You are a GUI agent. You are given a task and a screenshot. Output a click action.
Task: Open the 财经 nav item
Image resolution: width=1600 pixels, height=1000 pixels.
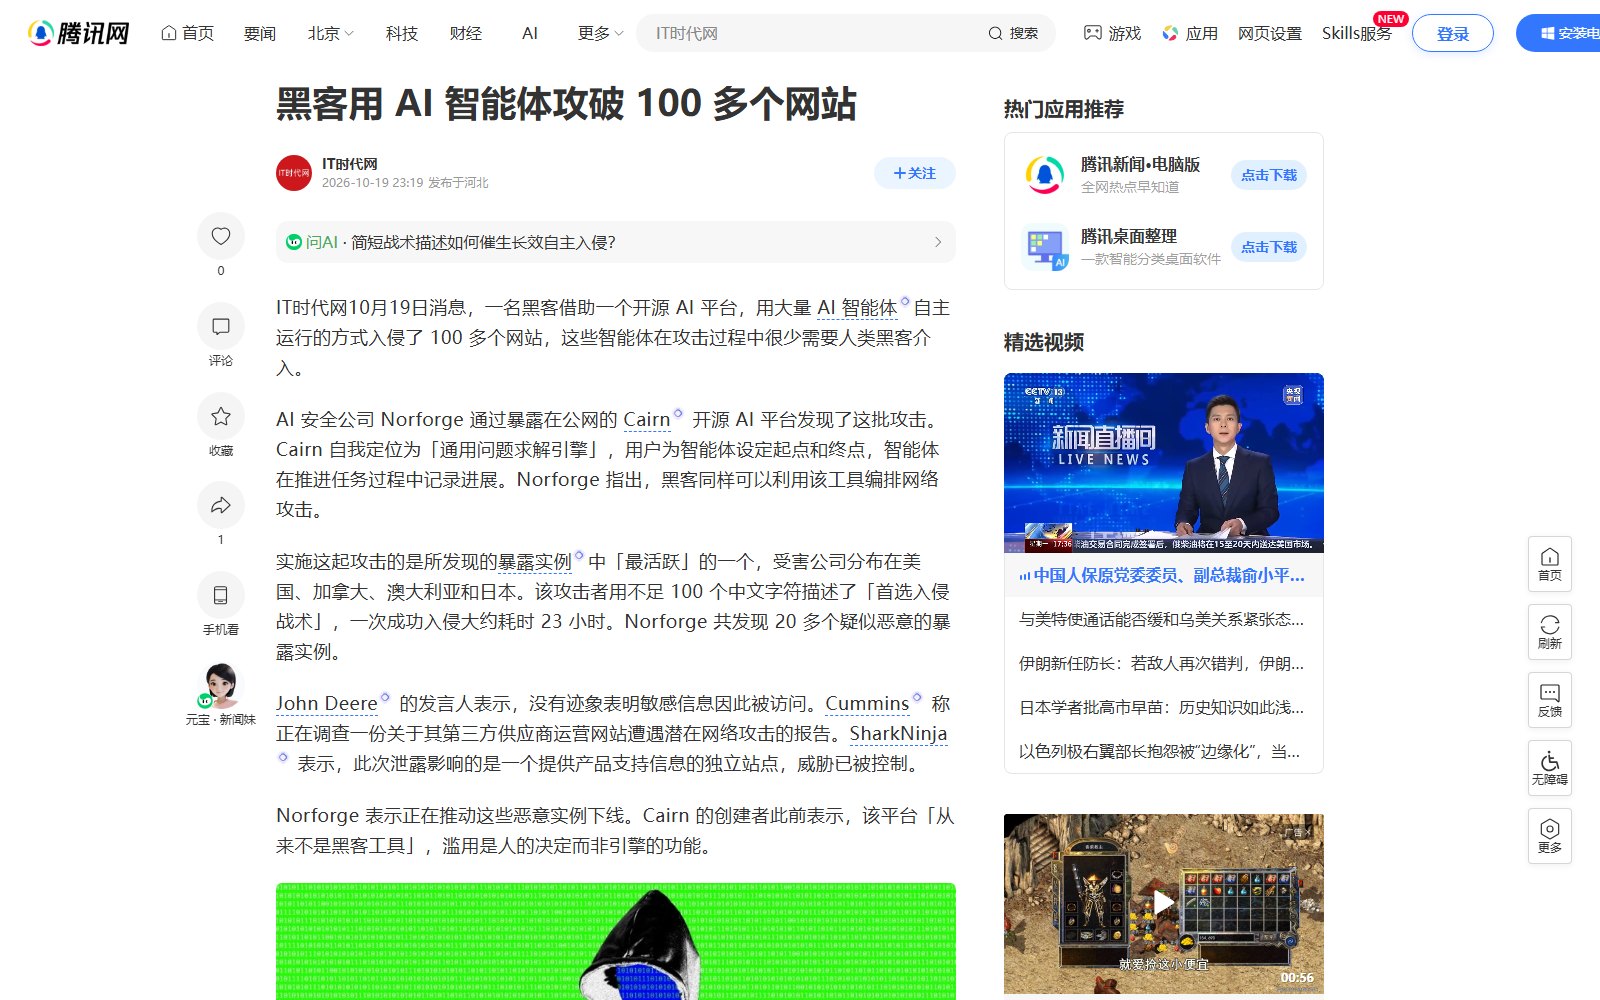coord(466,33)
